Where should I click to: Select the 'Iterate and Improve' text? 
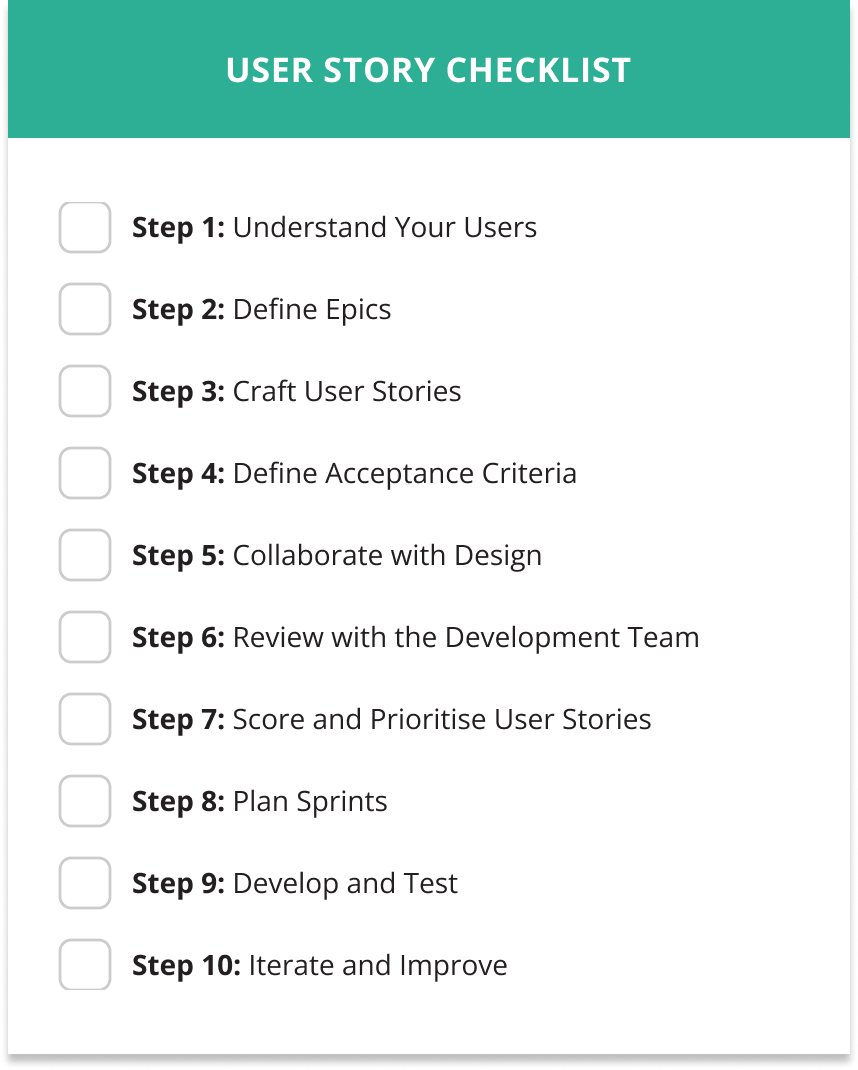377,966
